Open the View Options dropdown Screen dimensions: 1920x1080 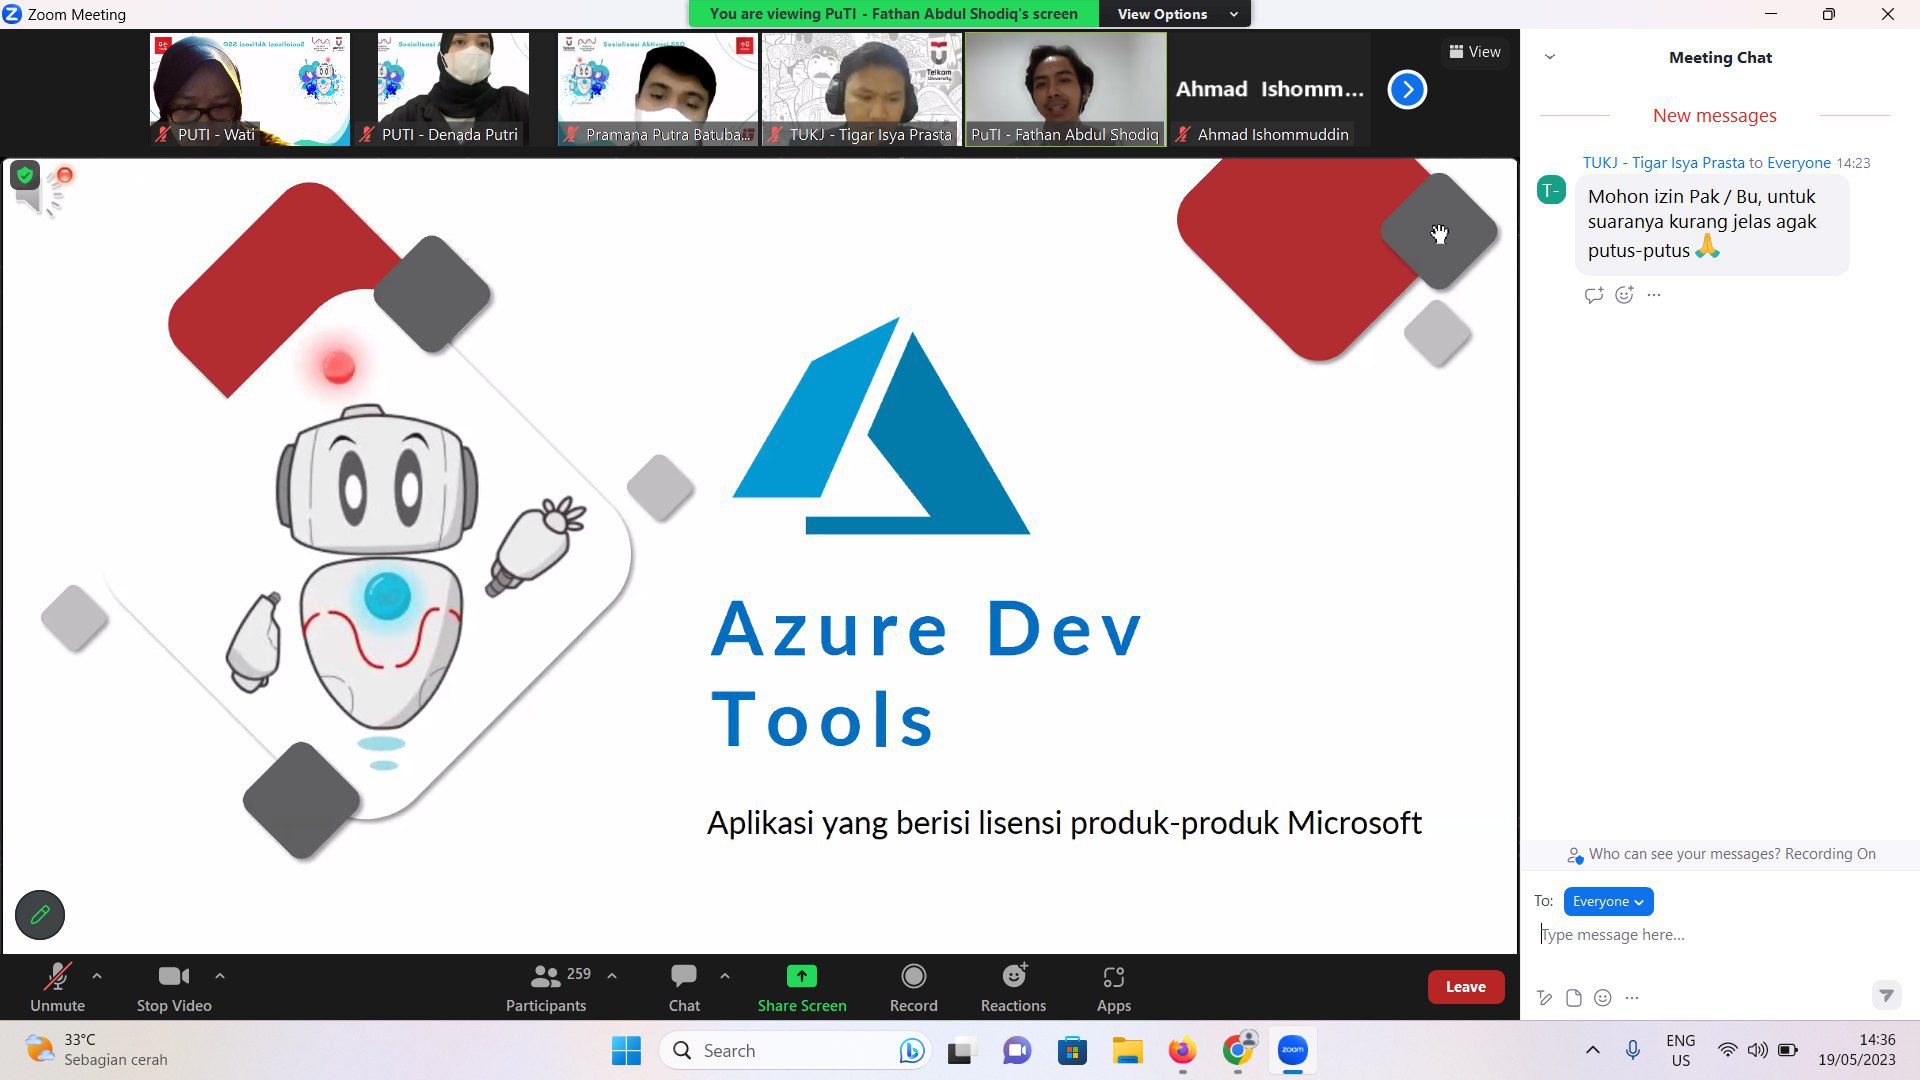pos(1174,14)
